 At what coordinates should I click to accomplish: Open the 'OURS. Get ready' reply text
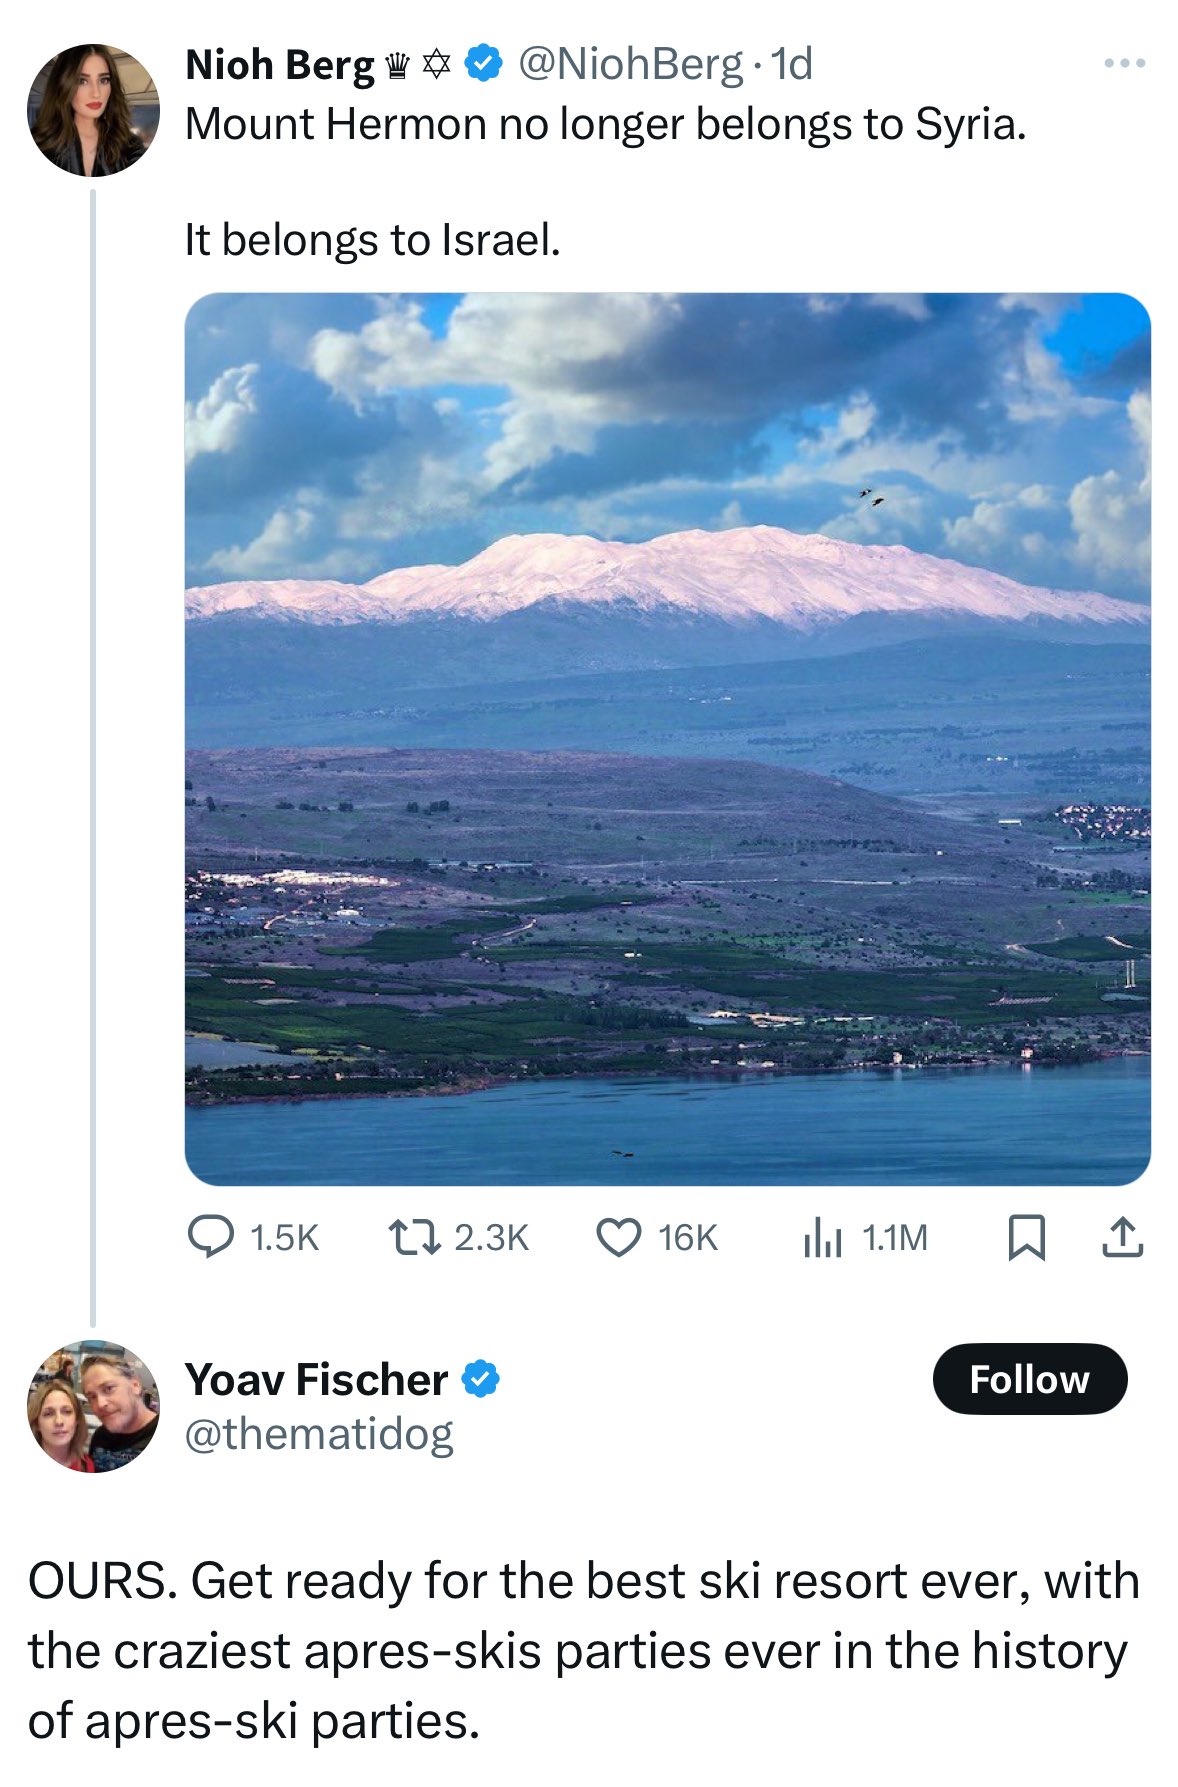(584, 1651)
